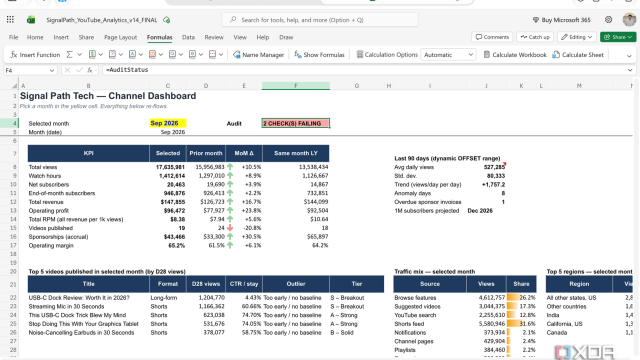This screenshot has width=640, height=360.
Task: Select column F header
Action: pos(296,86)
